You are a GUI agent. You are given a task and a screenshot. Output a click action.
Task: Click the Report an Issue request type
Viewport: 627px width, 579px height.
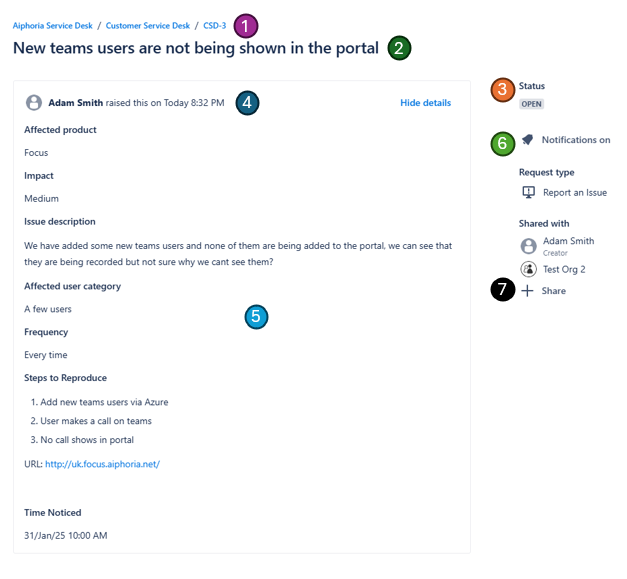[574, 192]
